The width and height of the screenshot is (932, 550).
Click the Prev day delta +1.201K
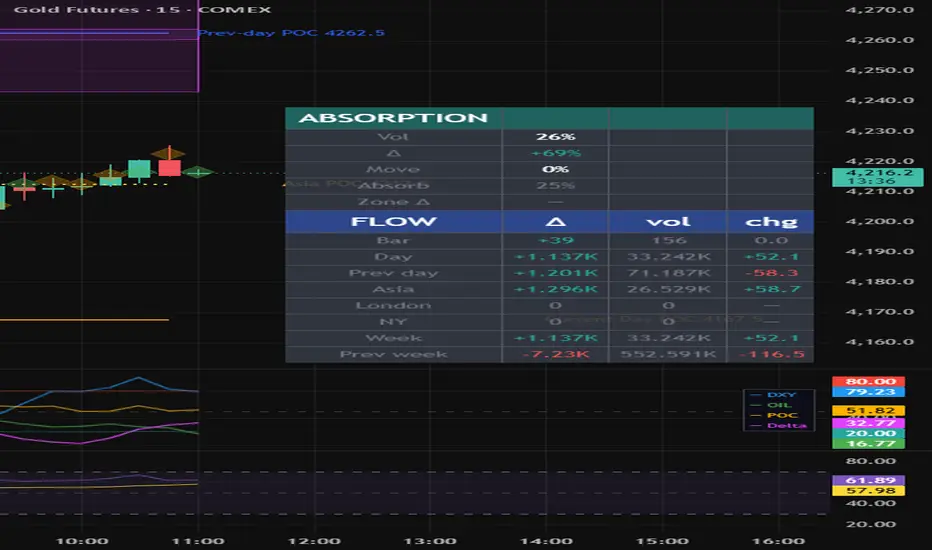tap(555, 273)
